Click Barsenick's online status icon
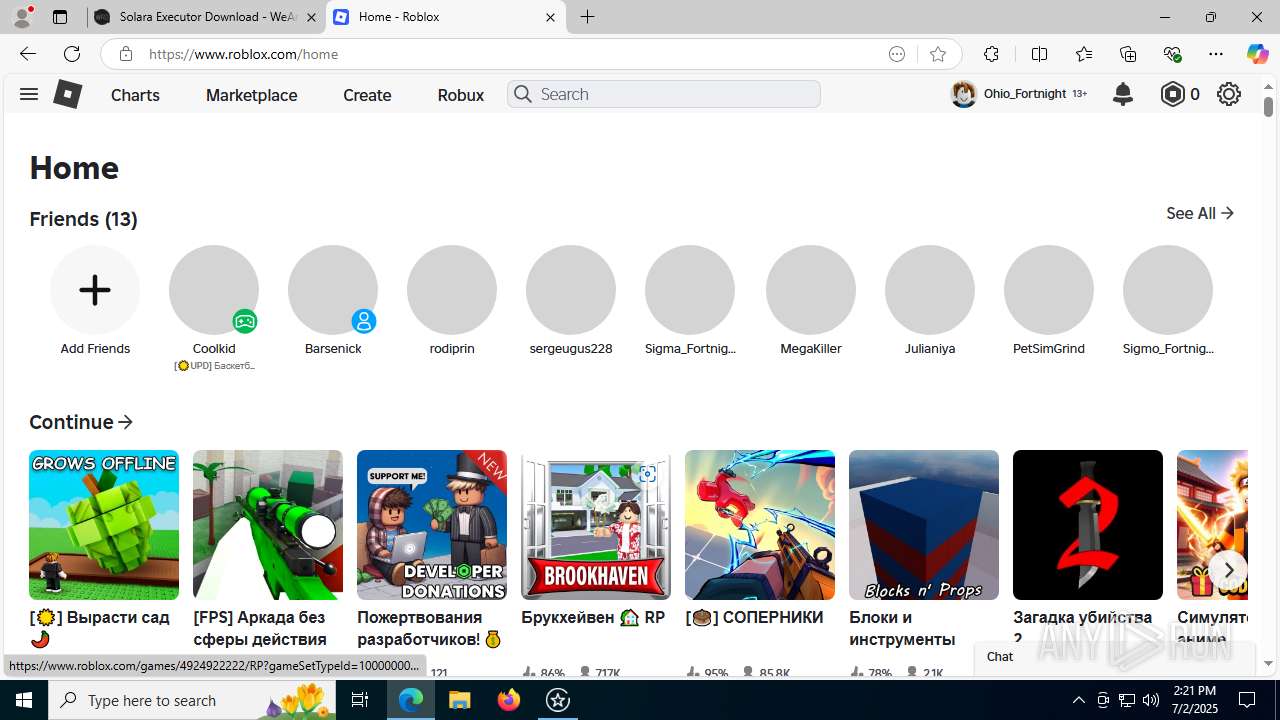 click(364, 321)
